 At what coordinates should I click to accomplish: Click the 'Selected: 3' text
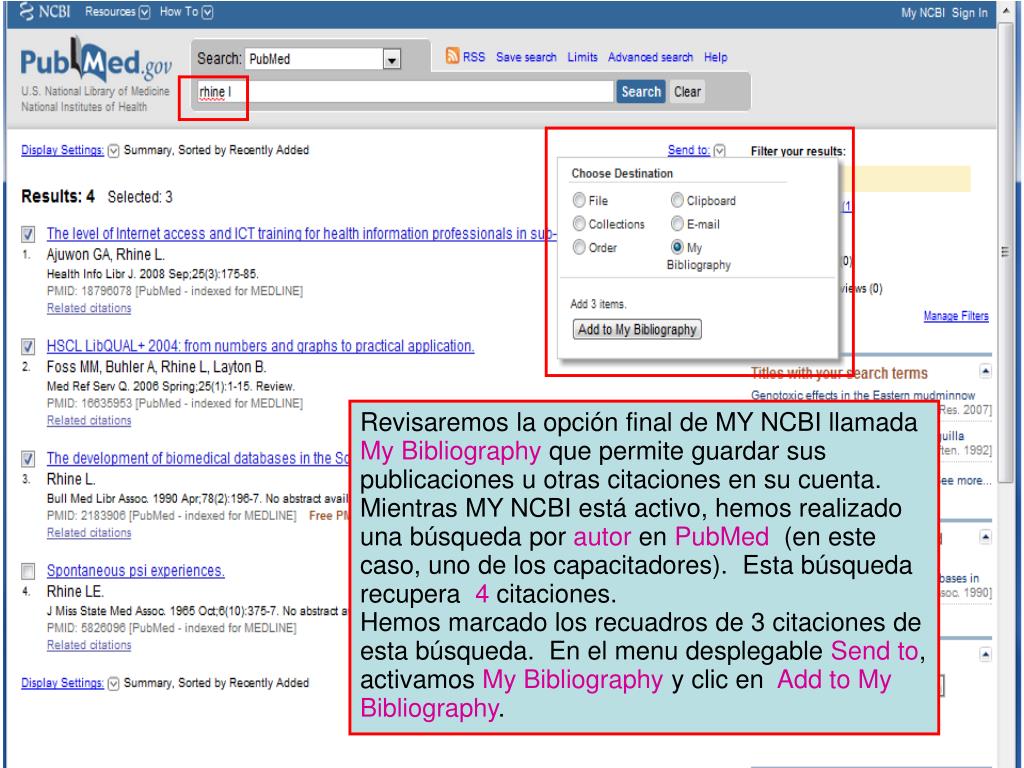(140, 197)
